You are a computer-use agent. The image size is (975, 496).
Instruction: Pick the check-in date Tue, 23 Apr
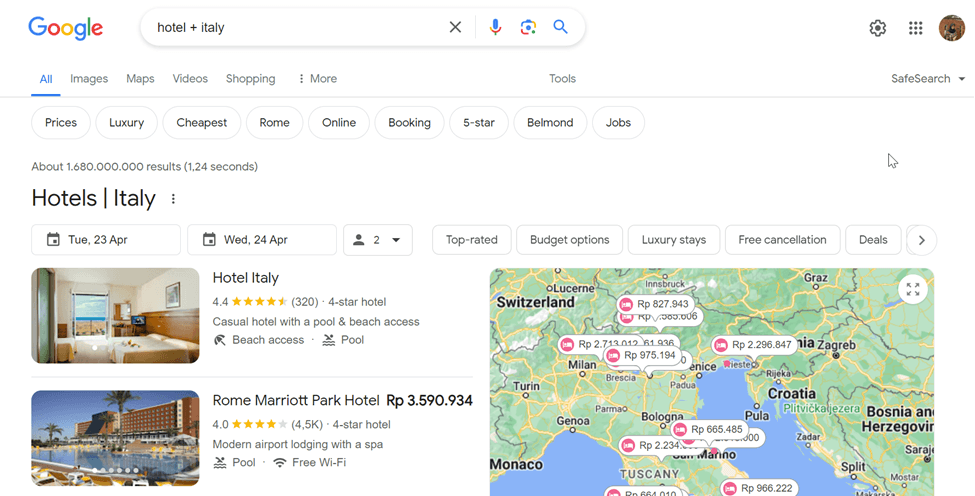click(106, 240)
